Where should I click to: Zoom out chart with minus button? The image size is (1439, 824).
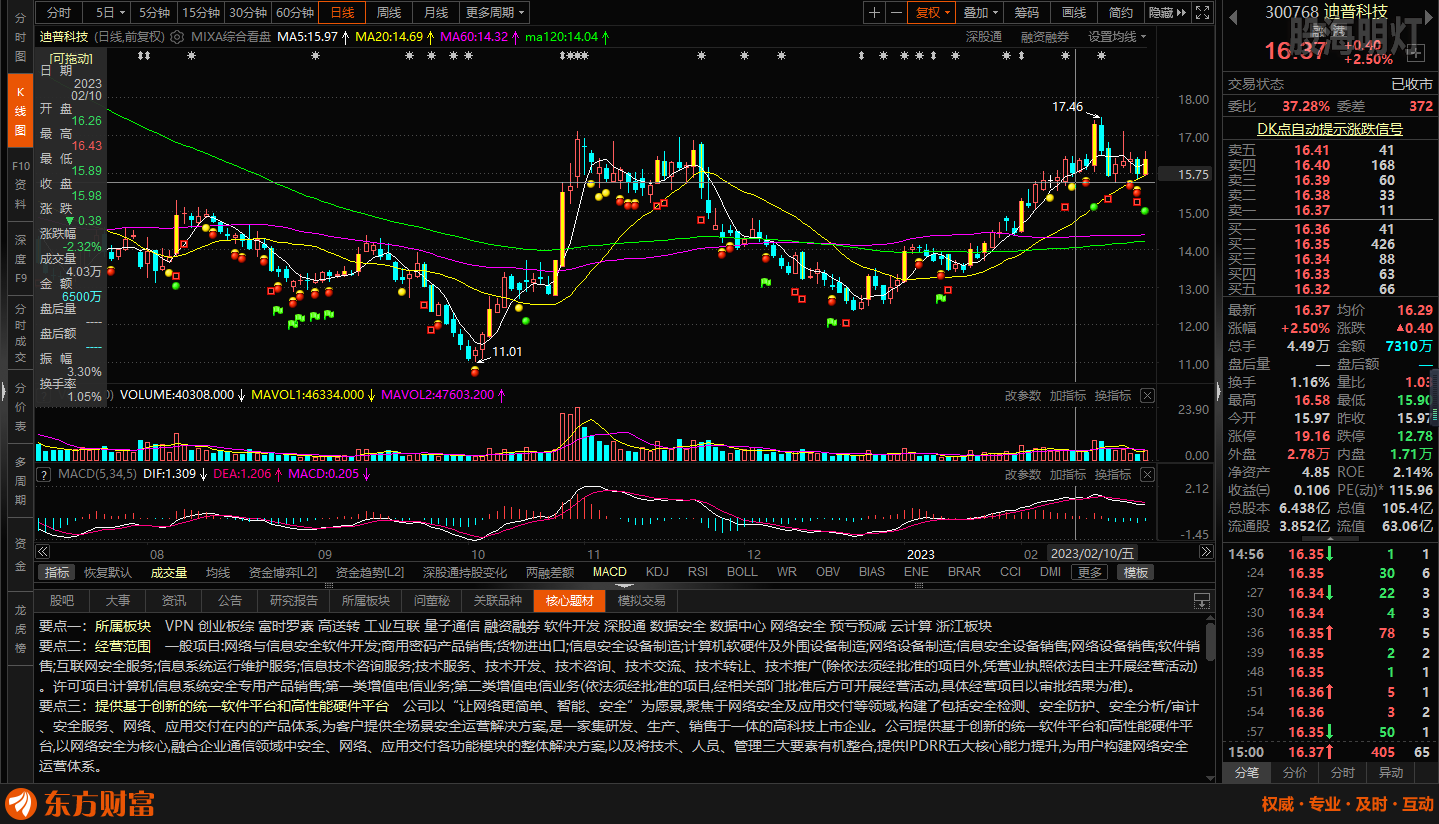click(895, 13)
